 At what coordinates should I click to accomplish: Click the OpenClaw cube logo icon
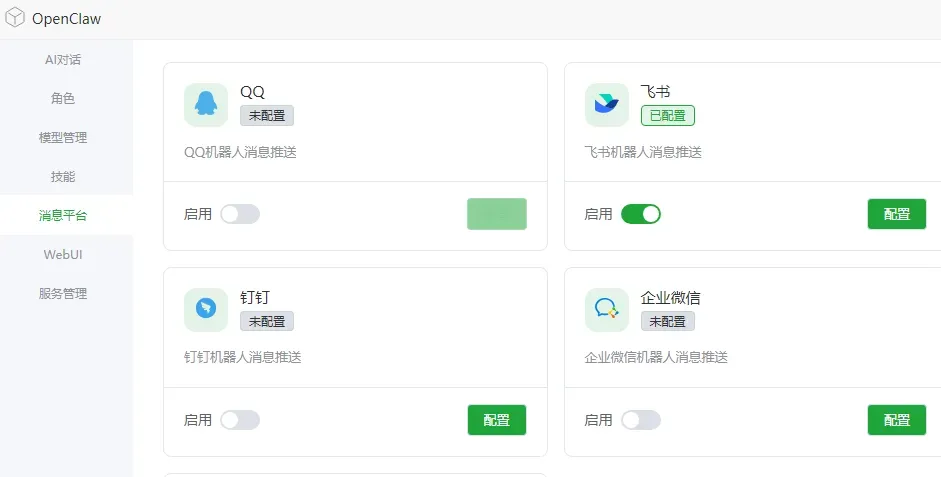point(15,18)
